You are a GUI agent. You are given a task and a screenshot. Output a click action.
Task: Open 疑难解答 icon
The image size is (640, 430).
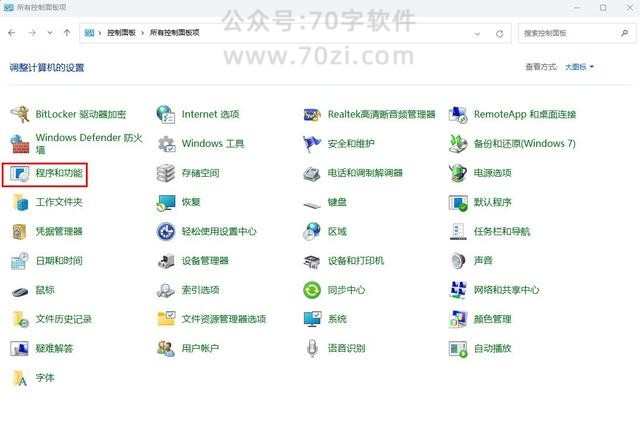click(x=19, y=349)
